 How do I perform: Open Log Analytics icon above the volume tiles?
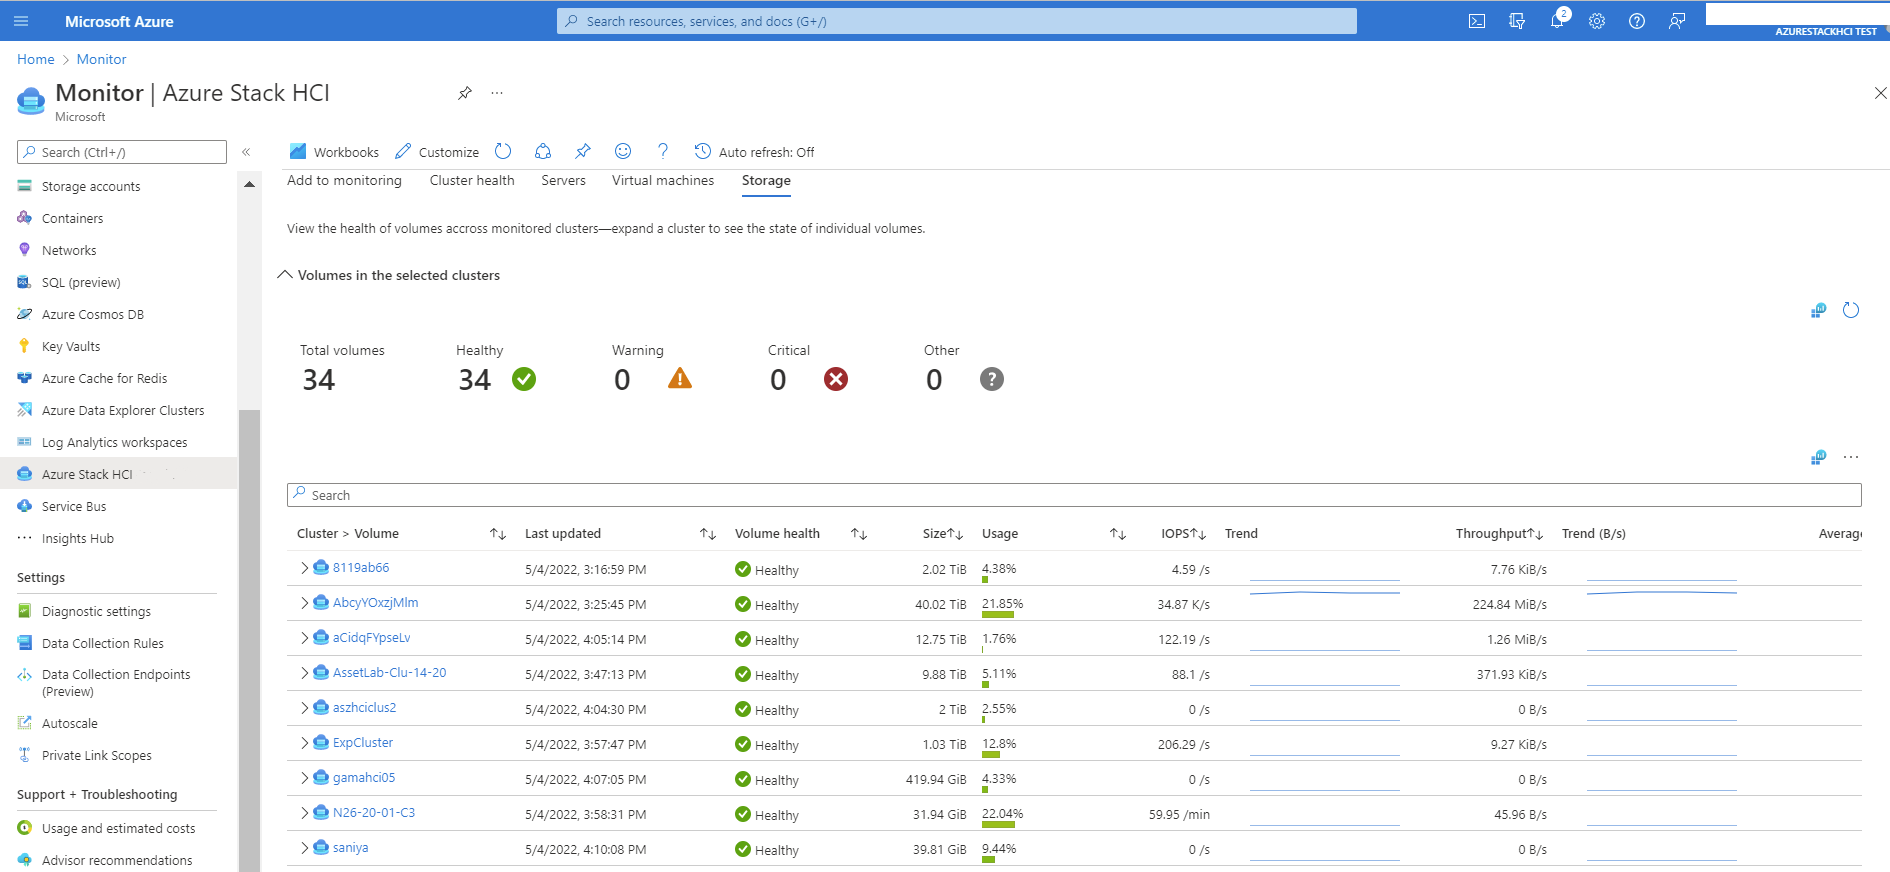point(1818,311)
